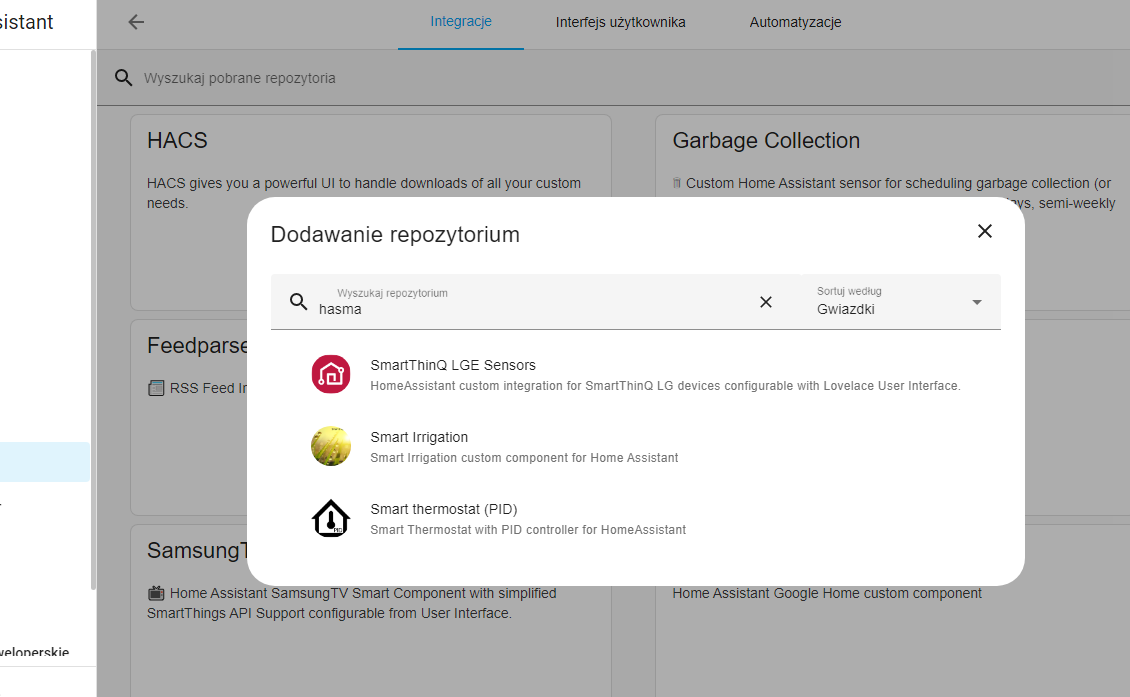Switch to the Integracje tab

point(461,22)
